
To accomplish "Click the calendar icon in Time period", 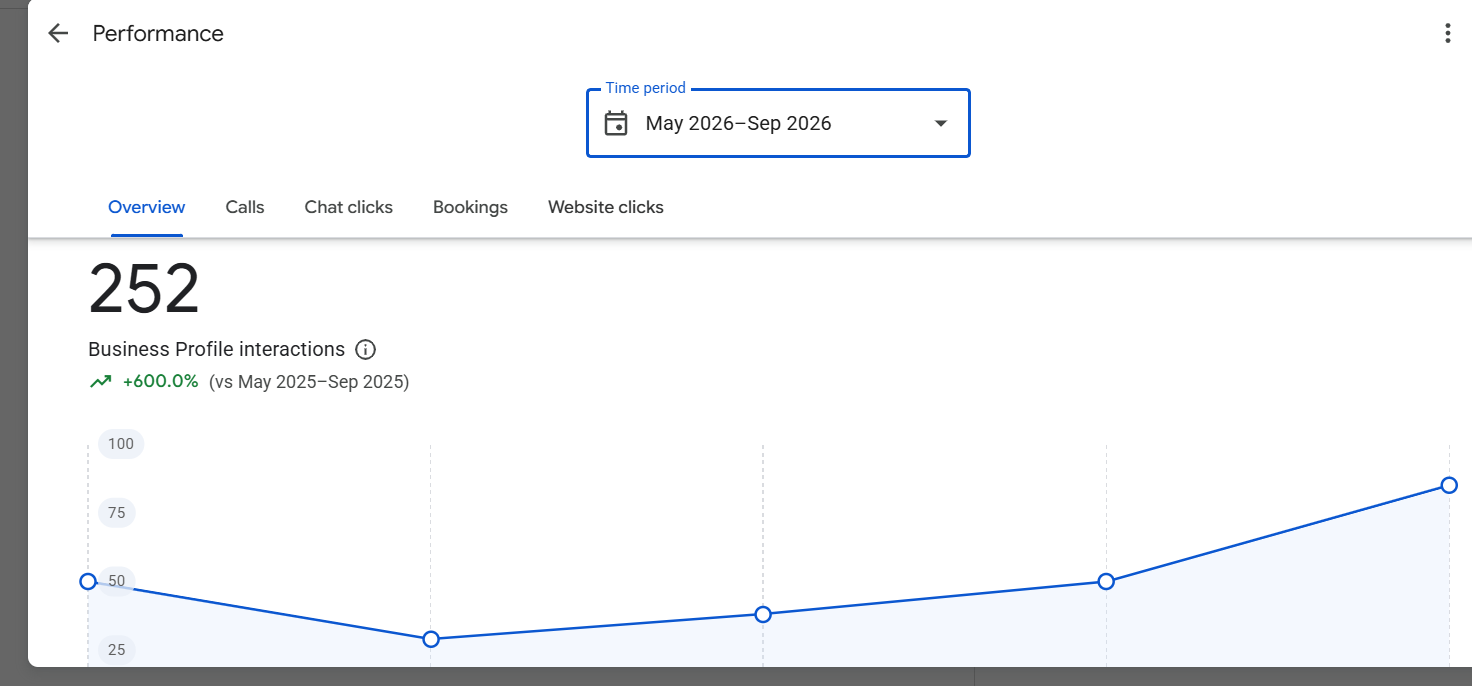I will [617, 124].
